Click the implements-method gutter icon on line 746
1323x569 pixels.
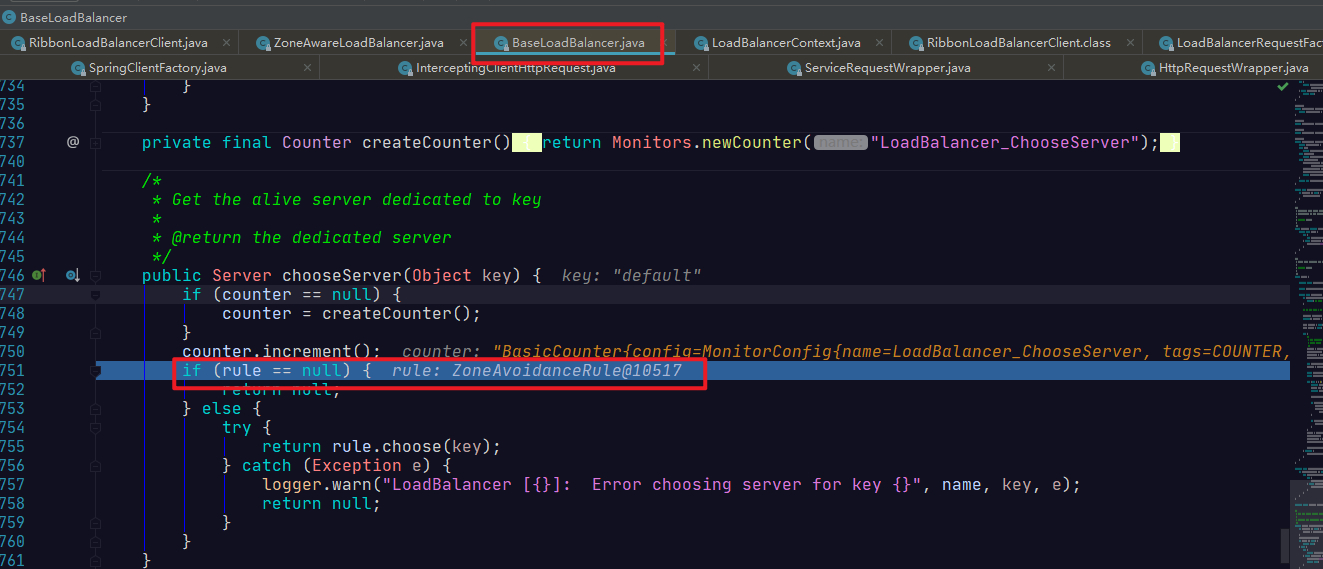[39, 275]
